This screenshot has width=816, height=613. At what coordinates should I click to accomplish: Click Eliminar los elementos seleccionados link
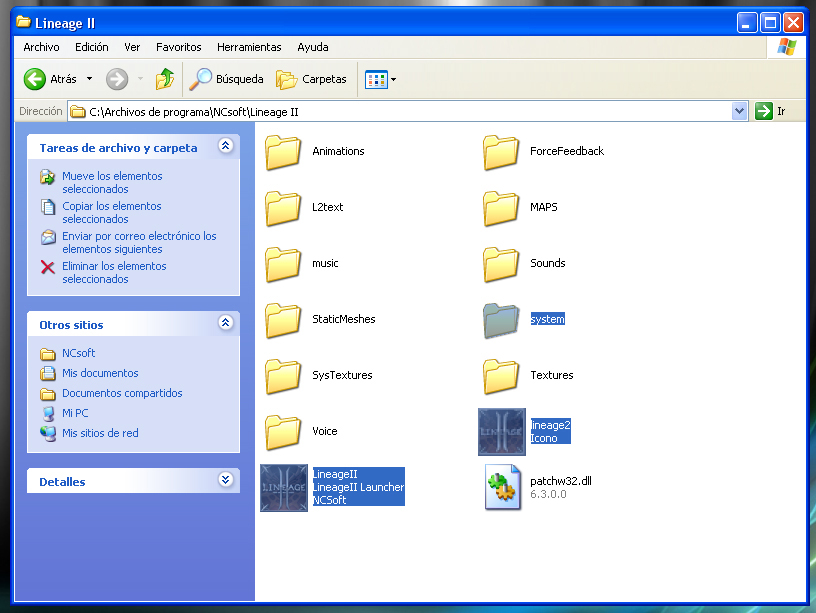(114, 273)
